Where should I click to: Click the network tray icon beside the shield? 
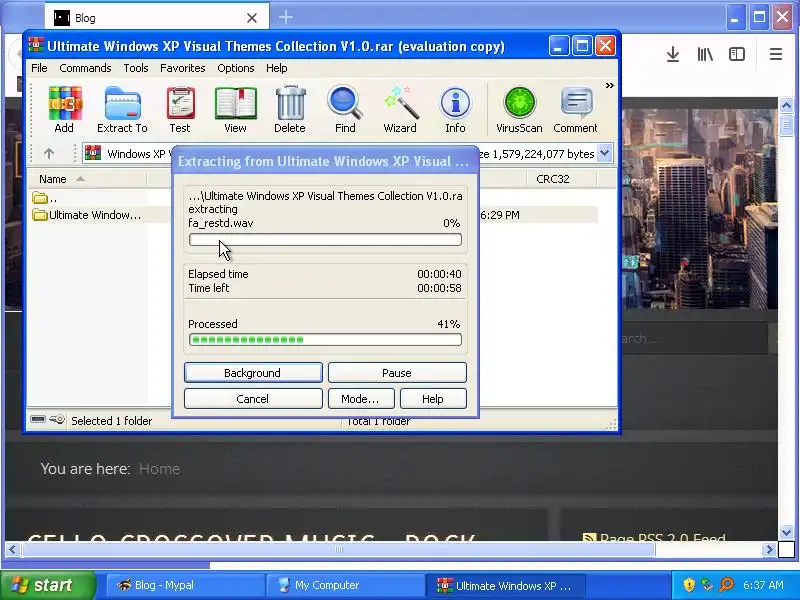click(x=707, y=585)
